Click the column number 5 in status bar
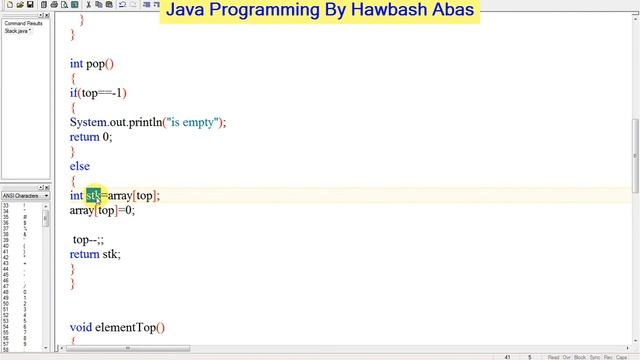The height and width of the screenshot is (360, 640). [x=530, y=357]
